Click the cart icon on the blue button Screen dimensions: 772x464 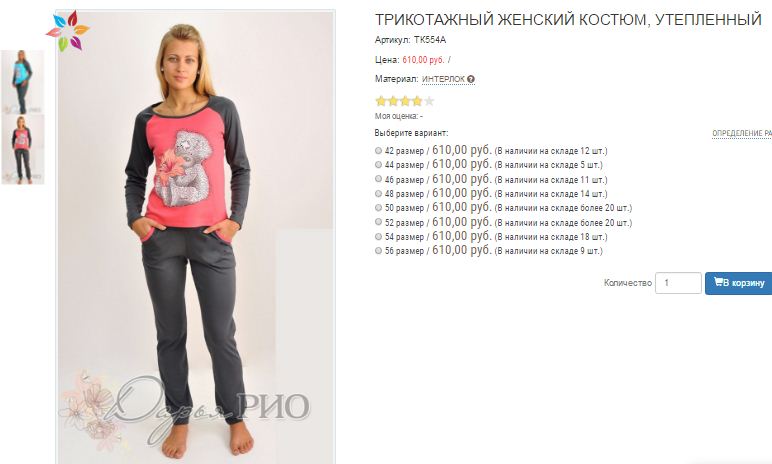click(718, 282)
